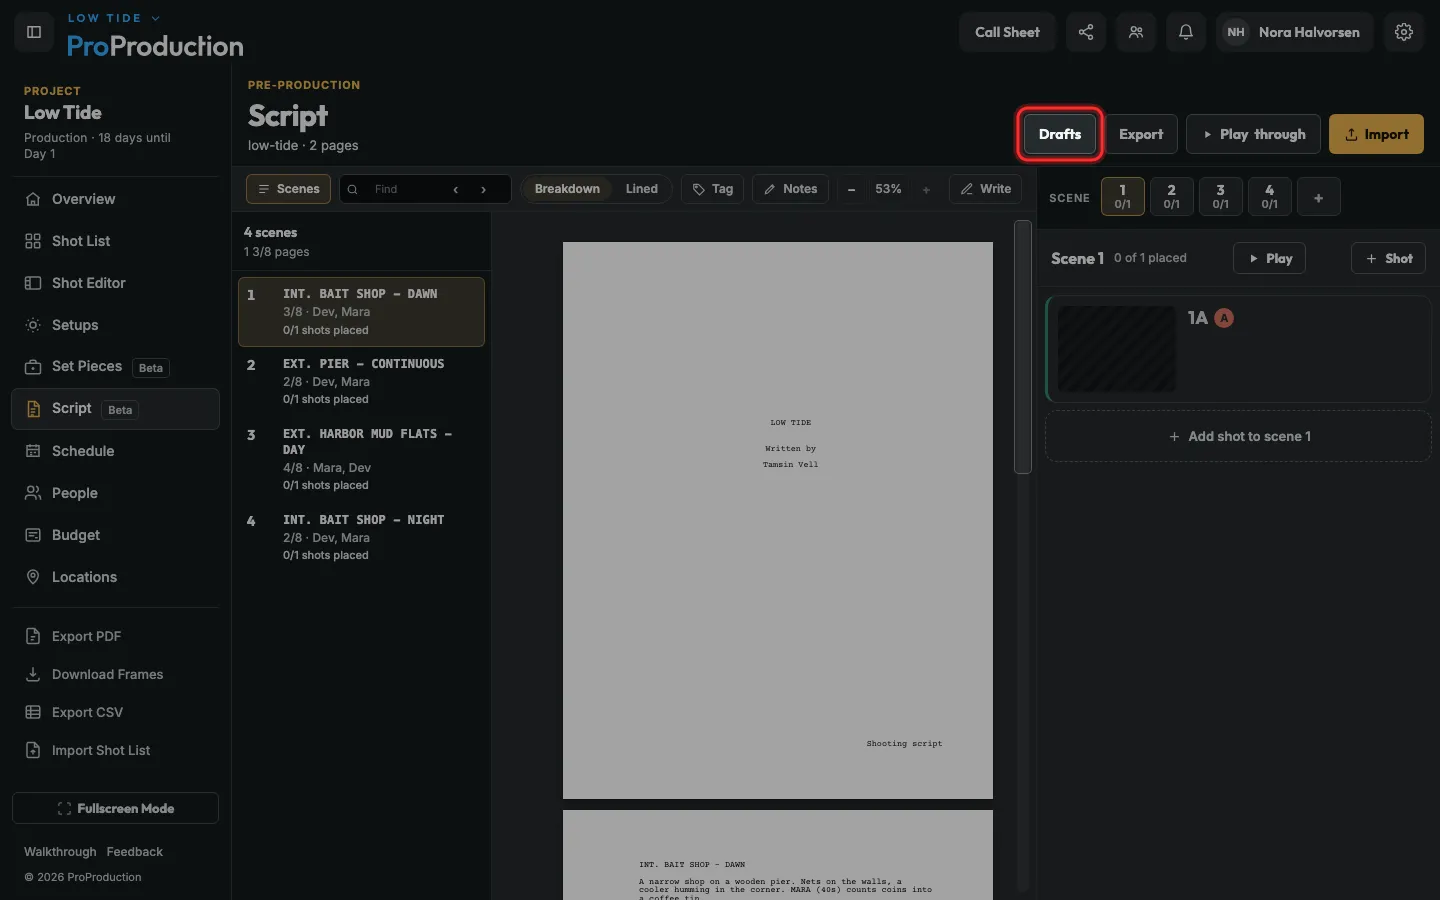Open the share icon in header

pyautogui.click(x=1086, y=32)
